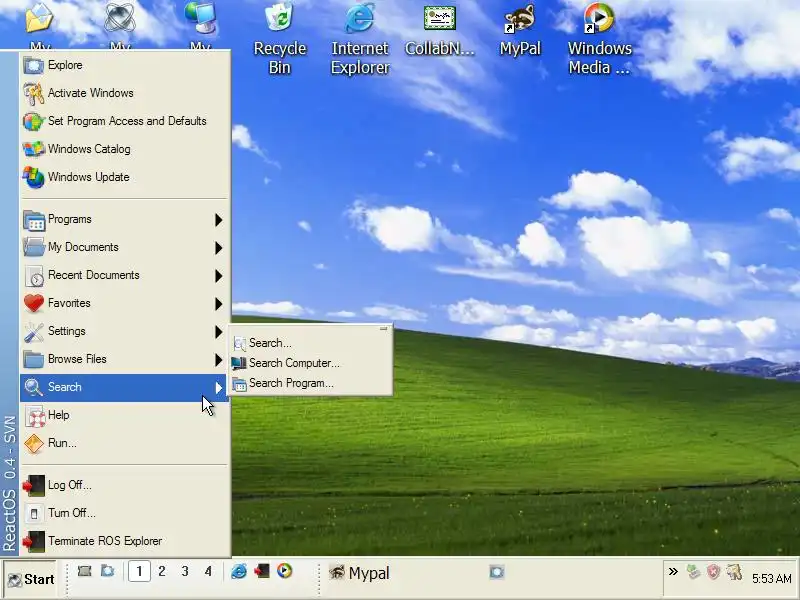Click the Settings tools icon
Image resolution: width=800 pixels, height=600 pixels.
(34, 332)
